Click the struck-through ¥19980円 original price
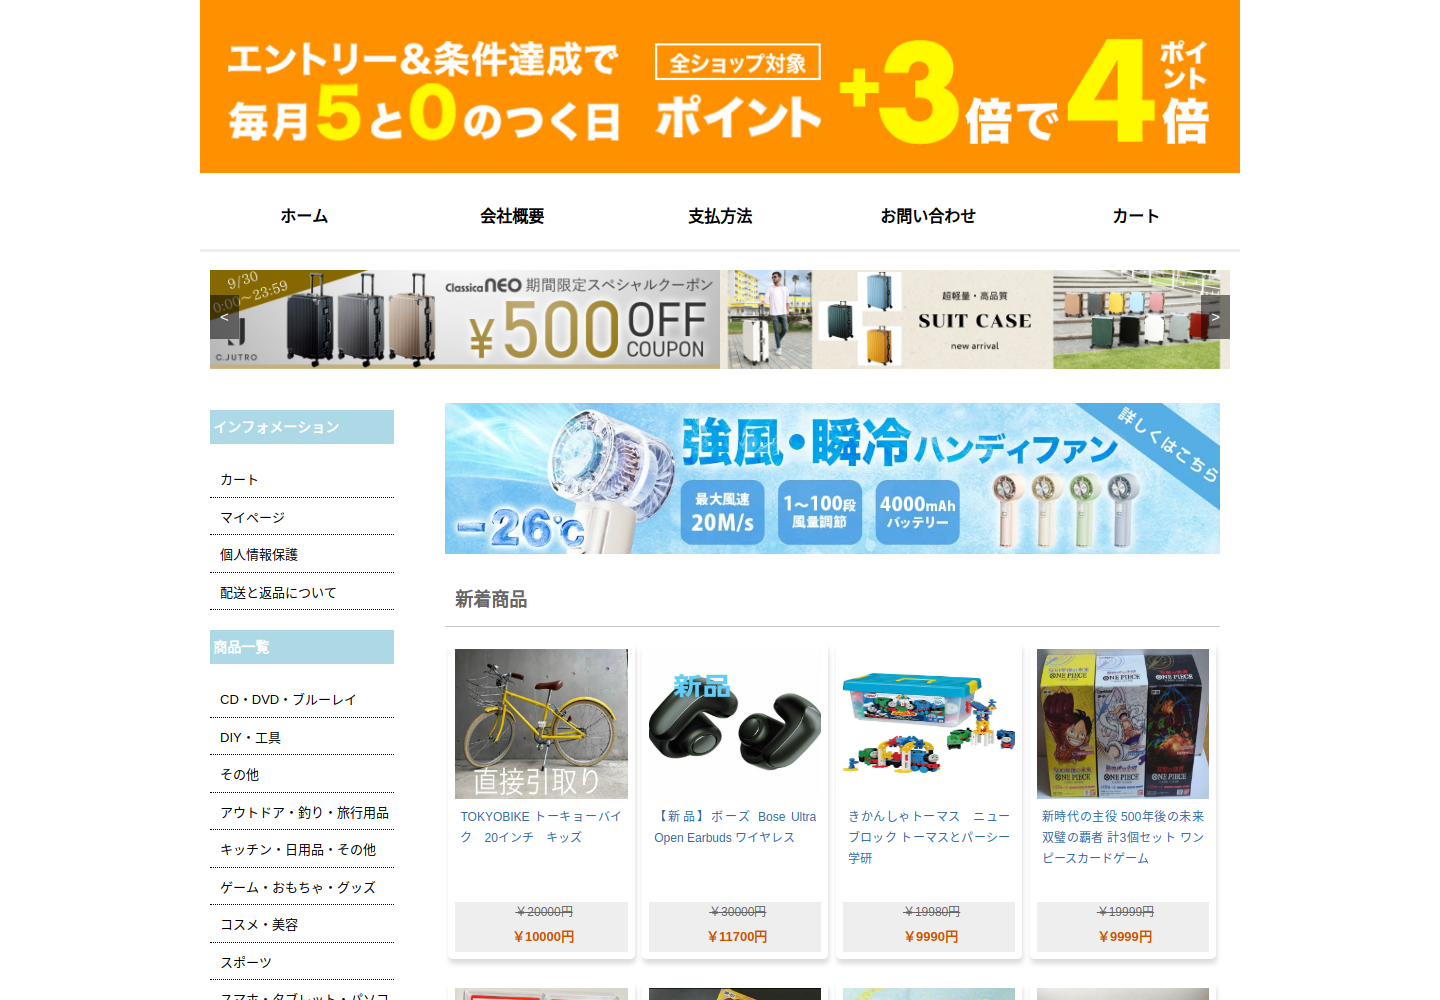This screenshot has height=1000, width=1440. [x=931, y=912]
